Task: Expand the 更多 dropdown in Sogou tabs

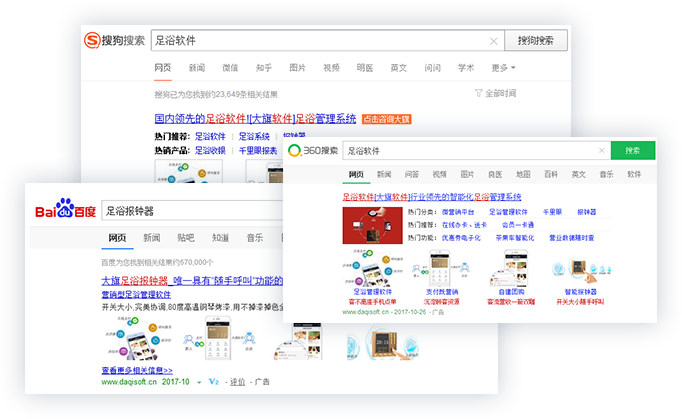Action: click(503, 68)
